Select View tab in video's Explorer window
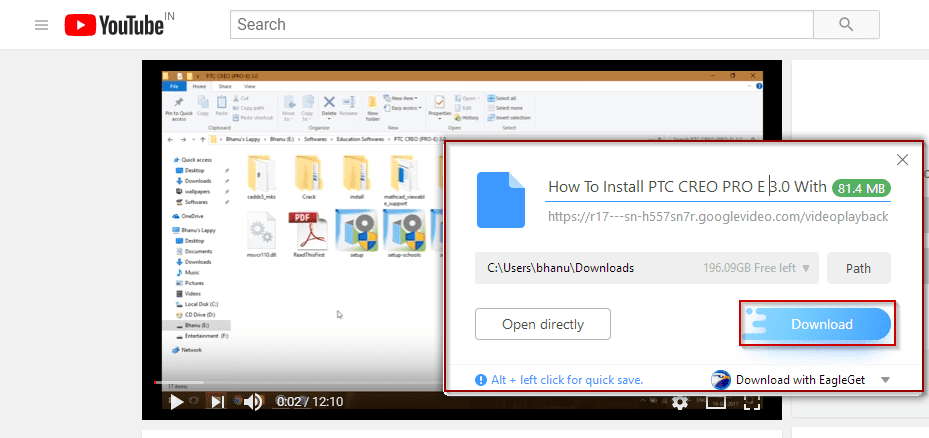 [249, 87]
